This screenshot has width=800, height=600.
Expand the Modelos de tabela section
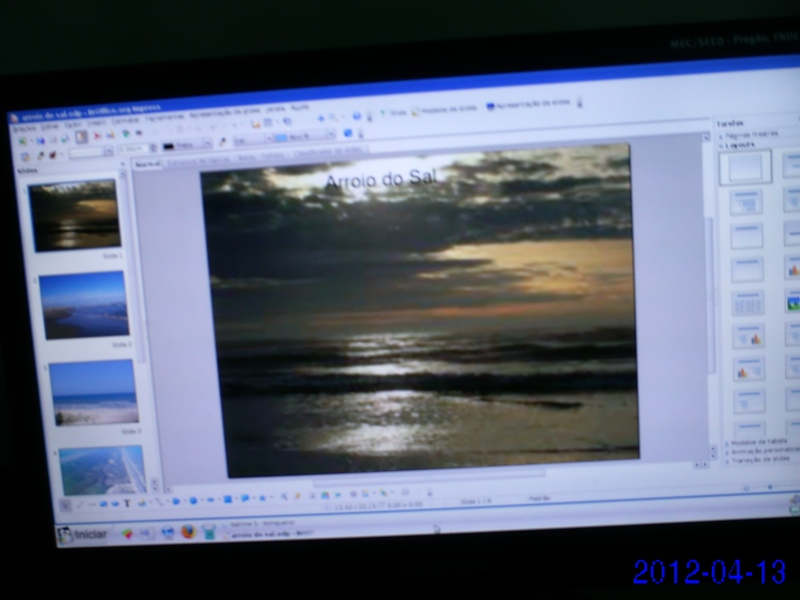click(x=756, y=442)
